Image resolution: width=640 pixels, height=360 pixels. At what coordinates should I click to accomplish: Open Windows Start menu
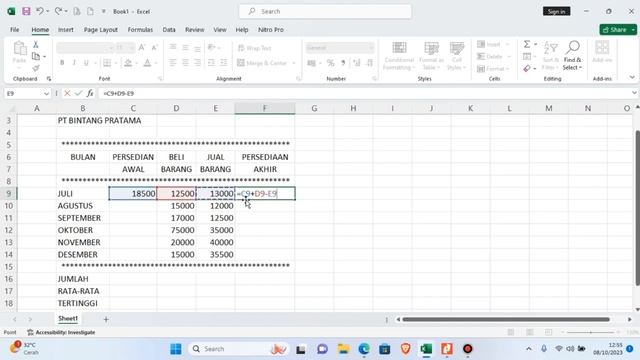[x=176, y=349]
